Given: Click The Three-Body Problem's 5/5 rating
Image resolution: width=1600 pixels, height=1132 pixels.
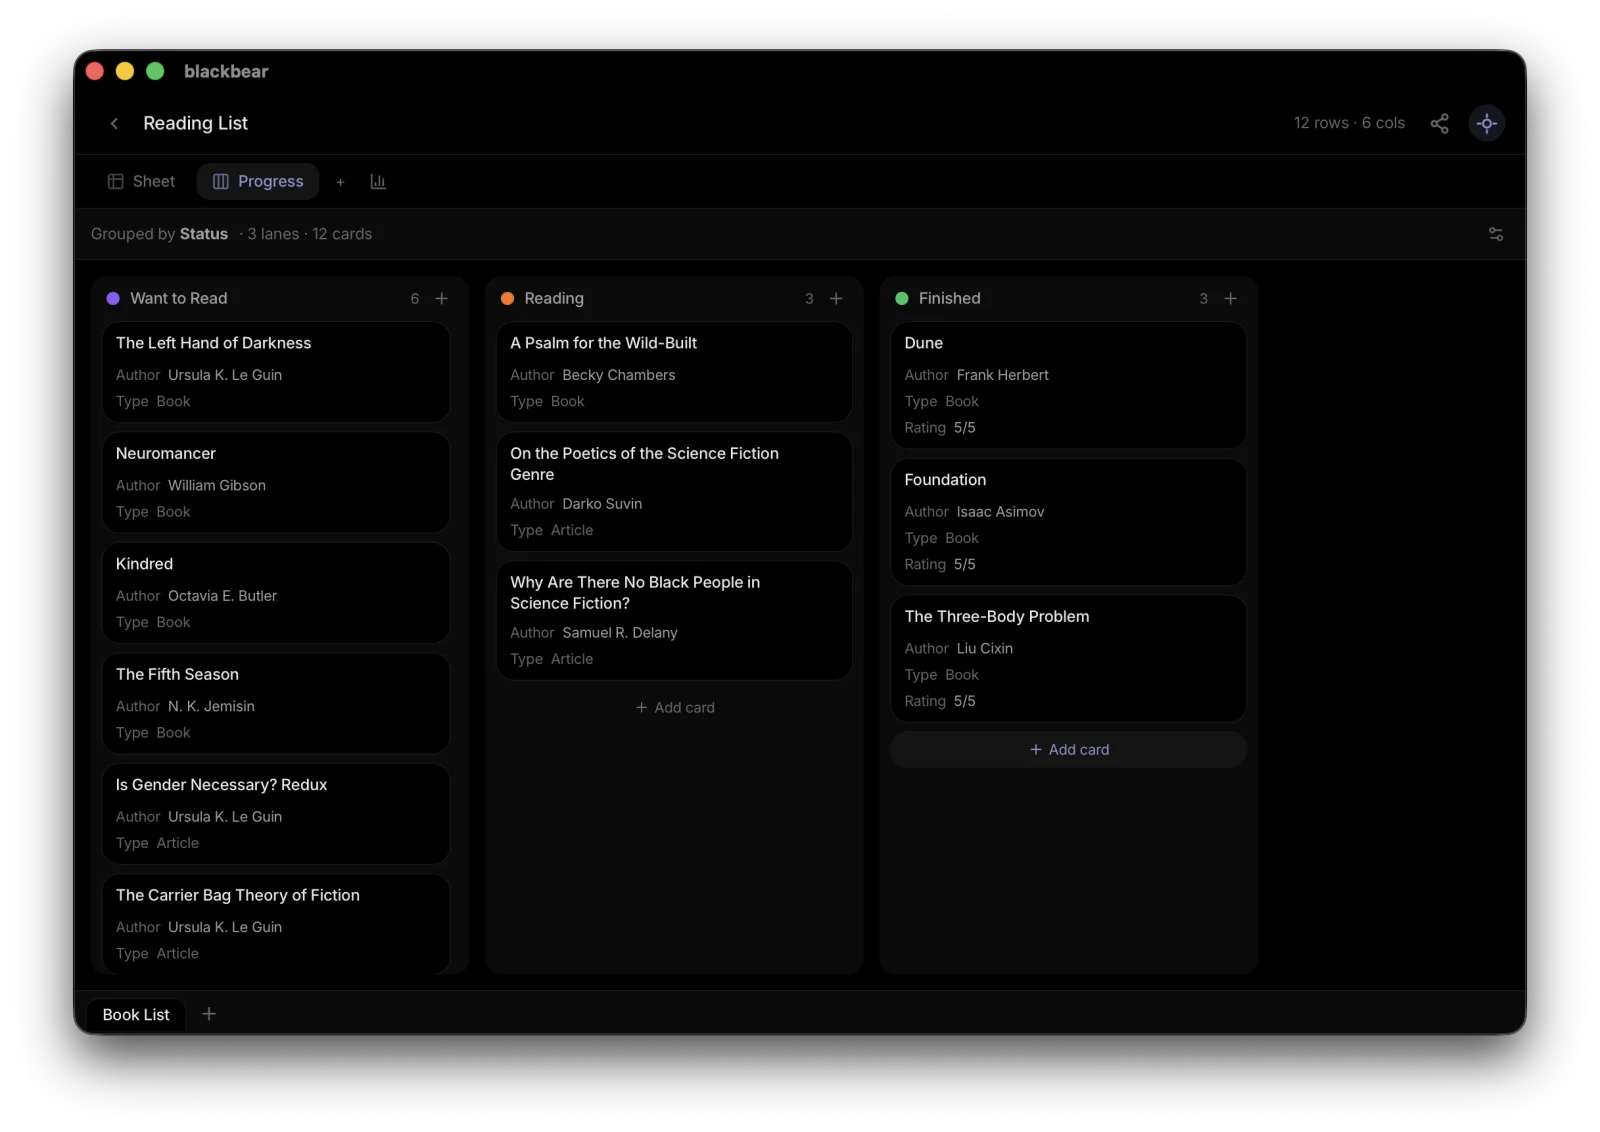Looking at the screenshot, I should (x=965, y=702).
